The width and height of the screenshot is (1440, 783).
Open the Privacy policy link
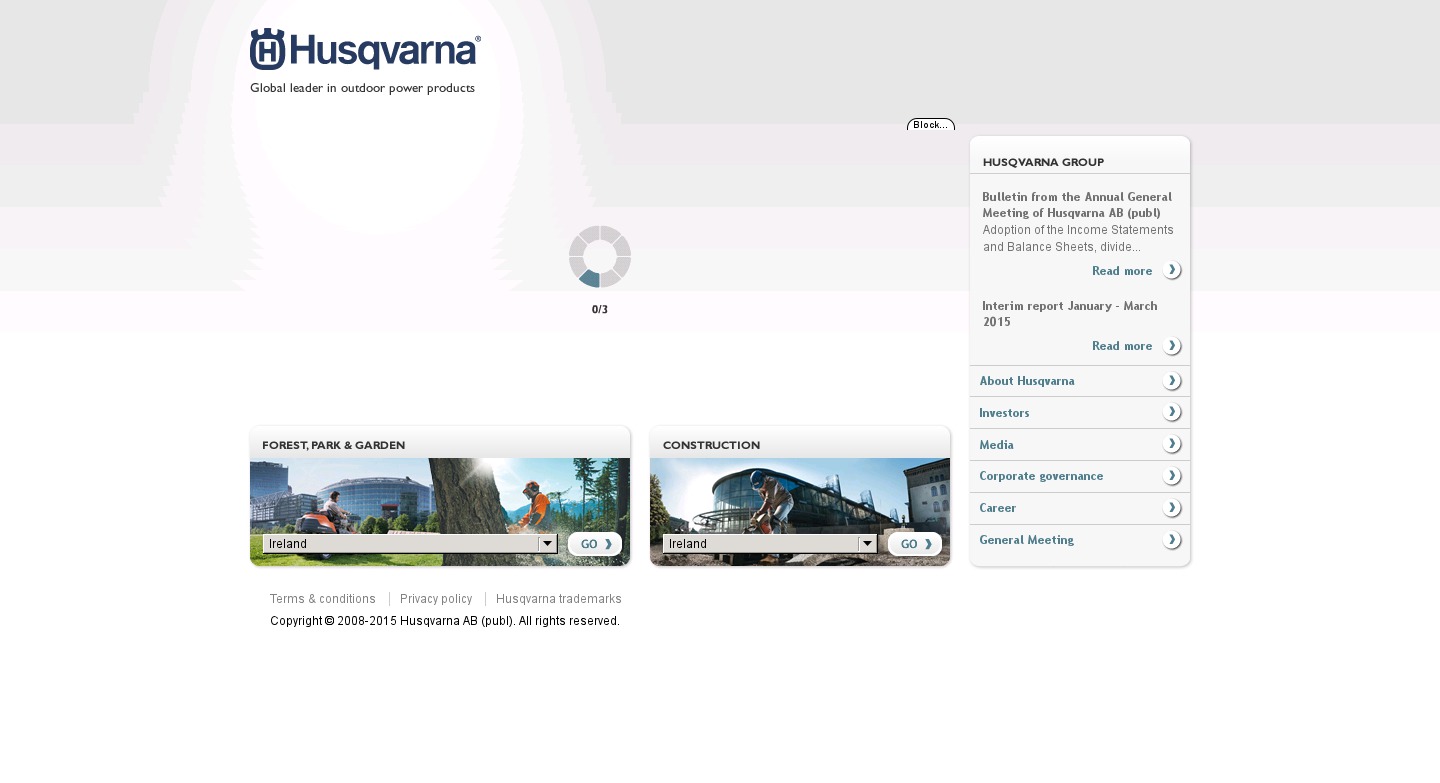point(436,599)
